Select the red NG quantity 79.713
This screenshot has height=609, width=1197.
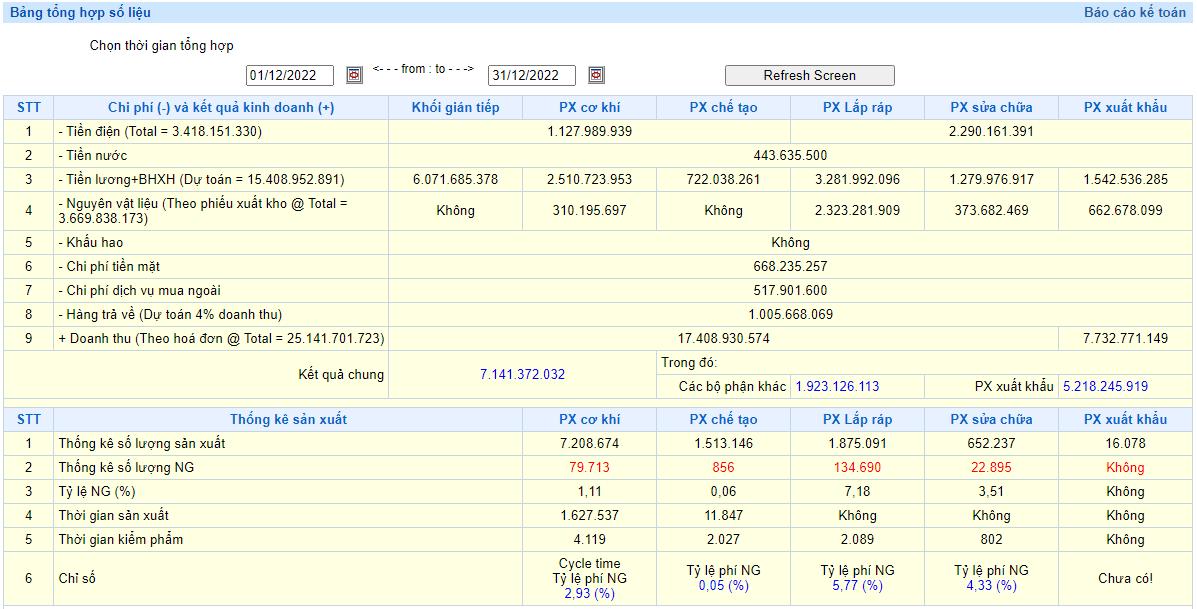point(589,467)
